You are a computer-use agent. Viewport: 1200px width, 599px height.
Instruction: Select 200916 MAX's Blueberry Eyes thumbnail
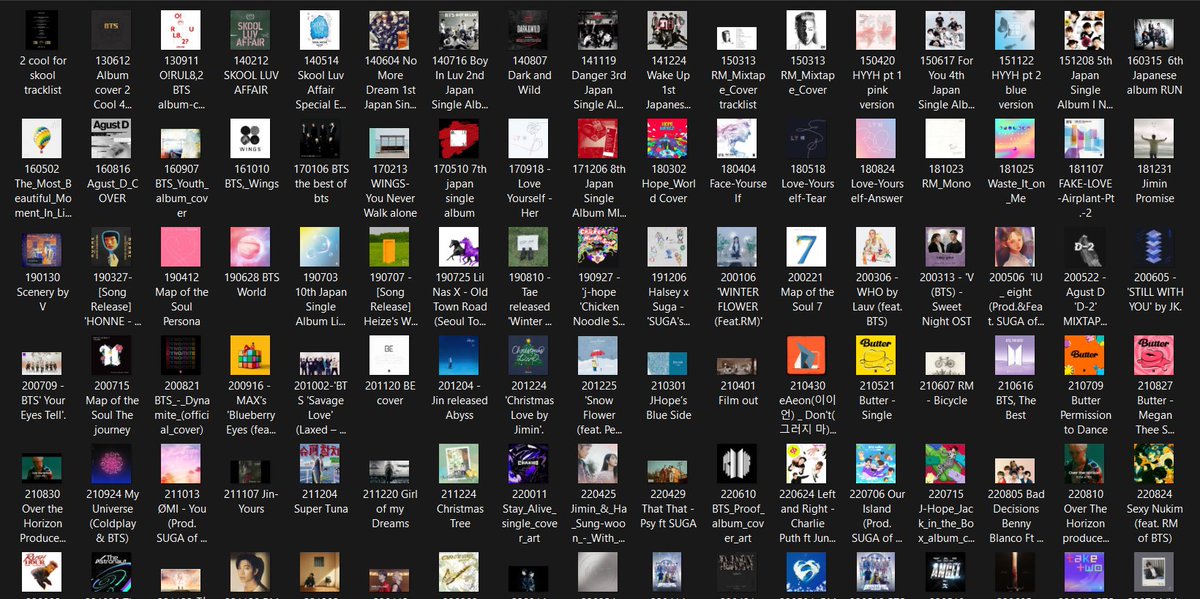pos(251,355)
